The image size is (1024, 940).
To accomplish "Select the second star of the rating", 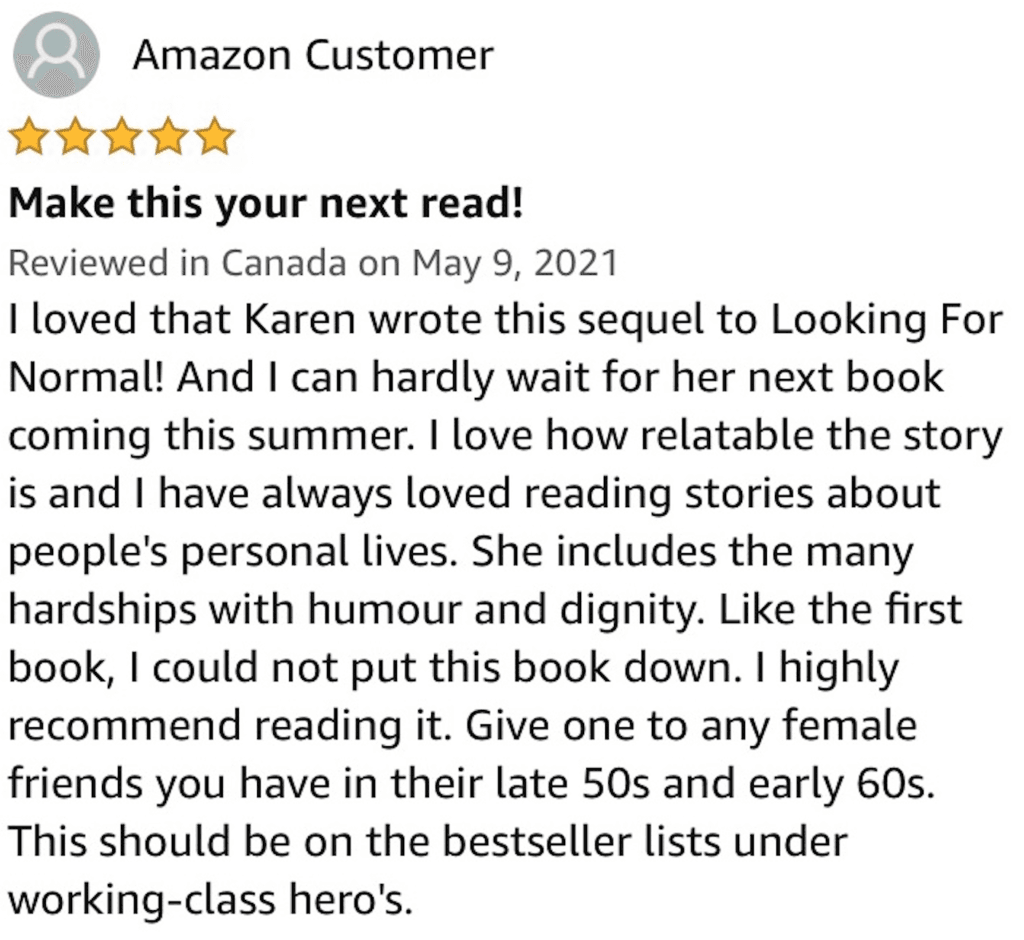I will (x=75, y=137).
